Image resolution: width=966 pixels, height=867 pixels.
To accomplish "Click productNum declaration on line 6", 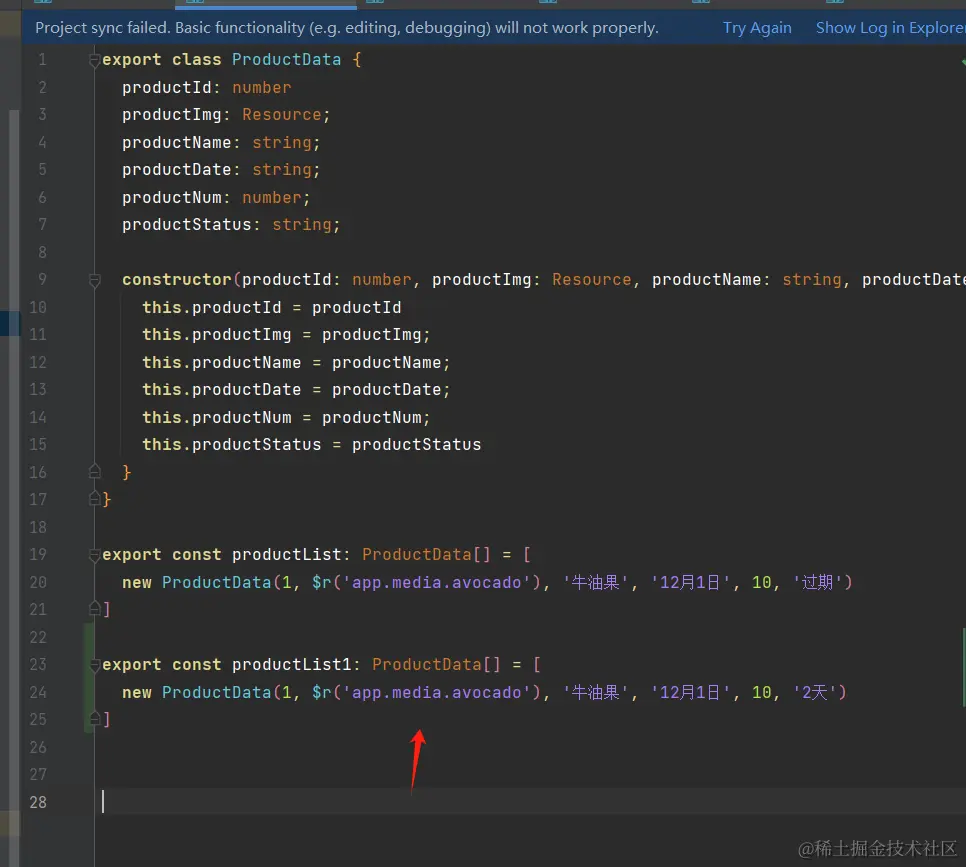I will 216,197.
